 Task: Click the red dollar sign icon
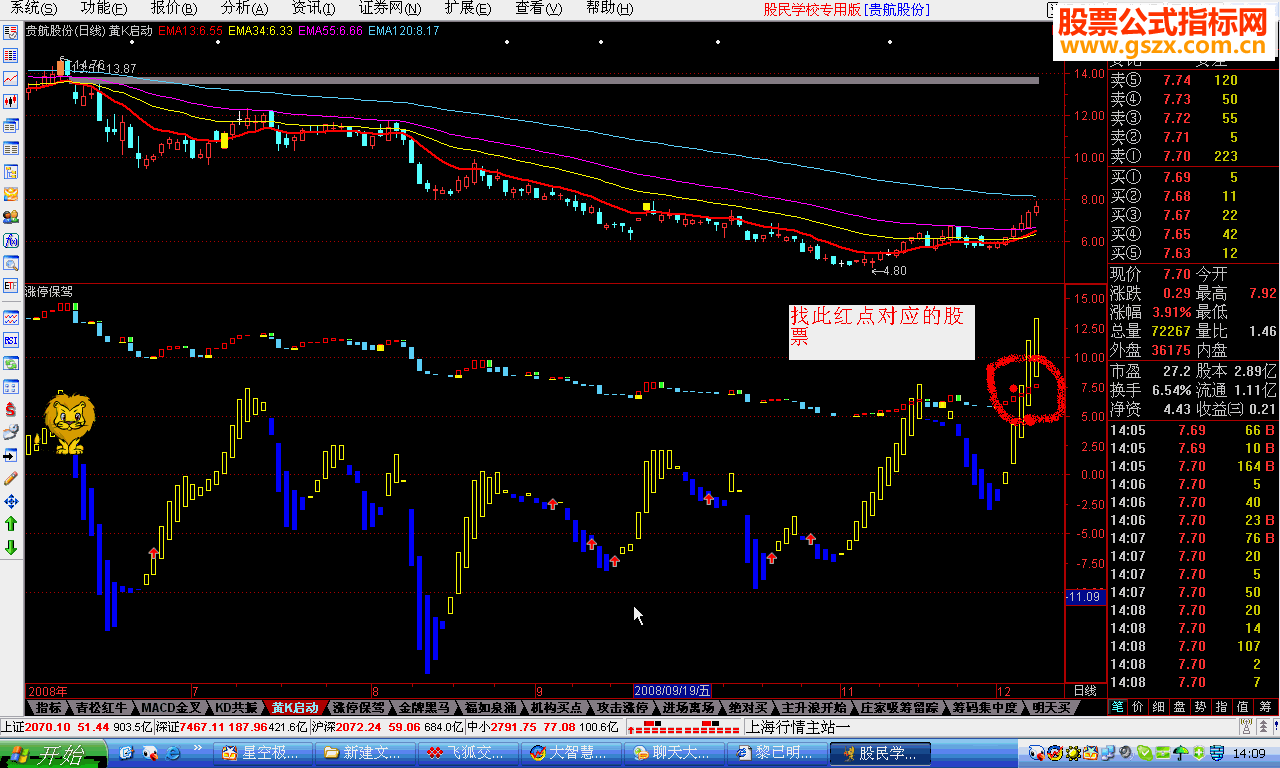(x=11, y=409)
